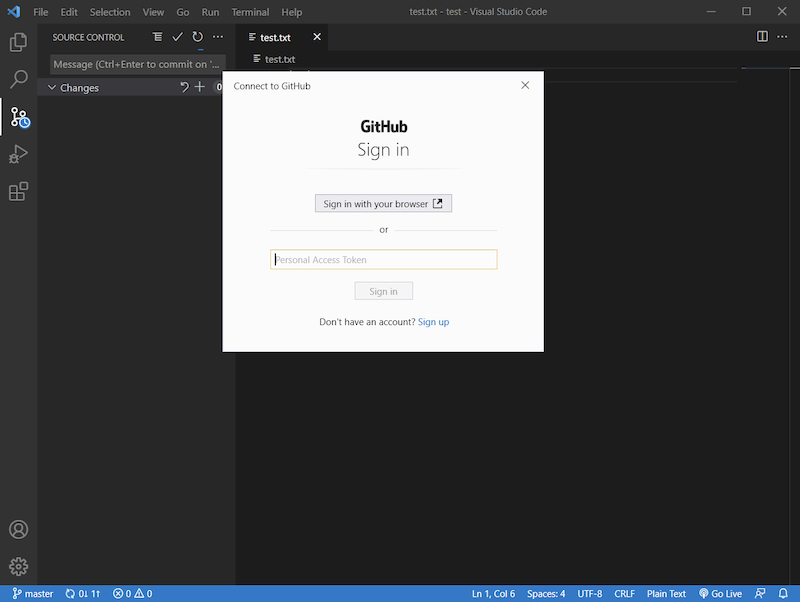This screenshot has height=602, width=800.
Task: Select the Explorer icon in the activity bar
Action: pos(18,42)
